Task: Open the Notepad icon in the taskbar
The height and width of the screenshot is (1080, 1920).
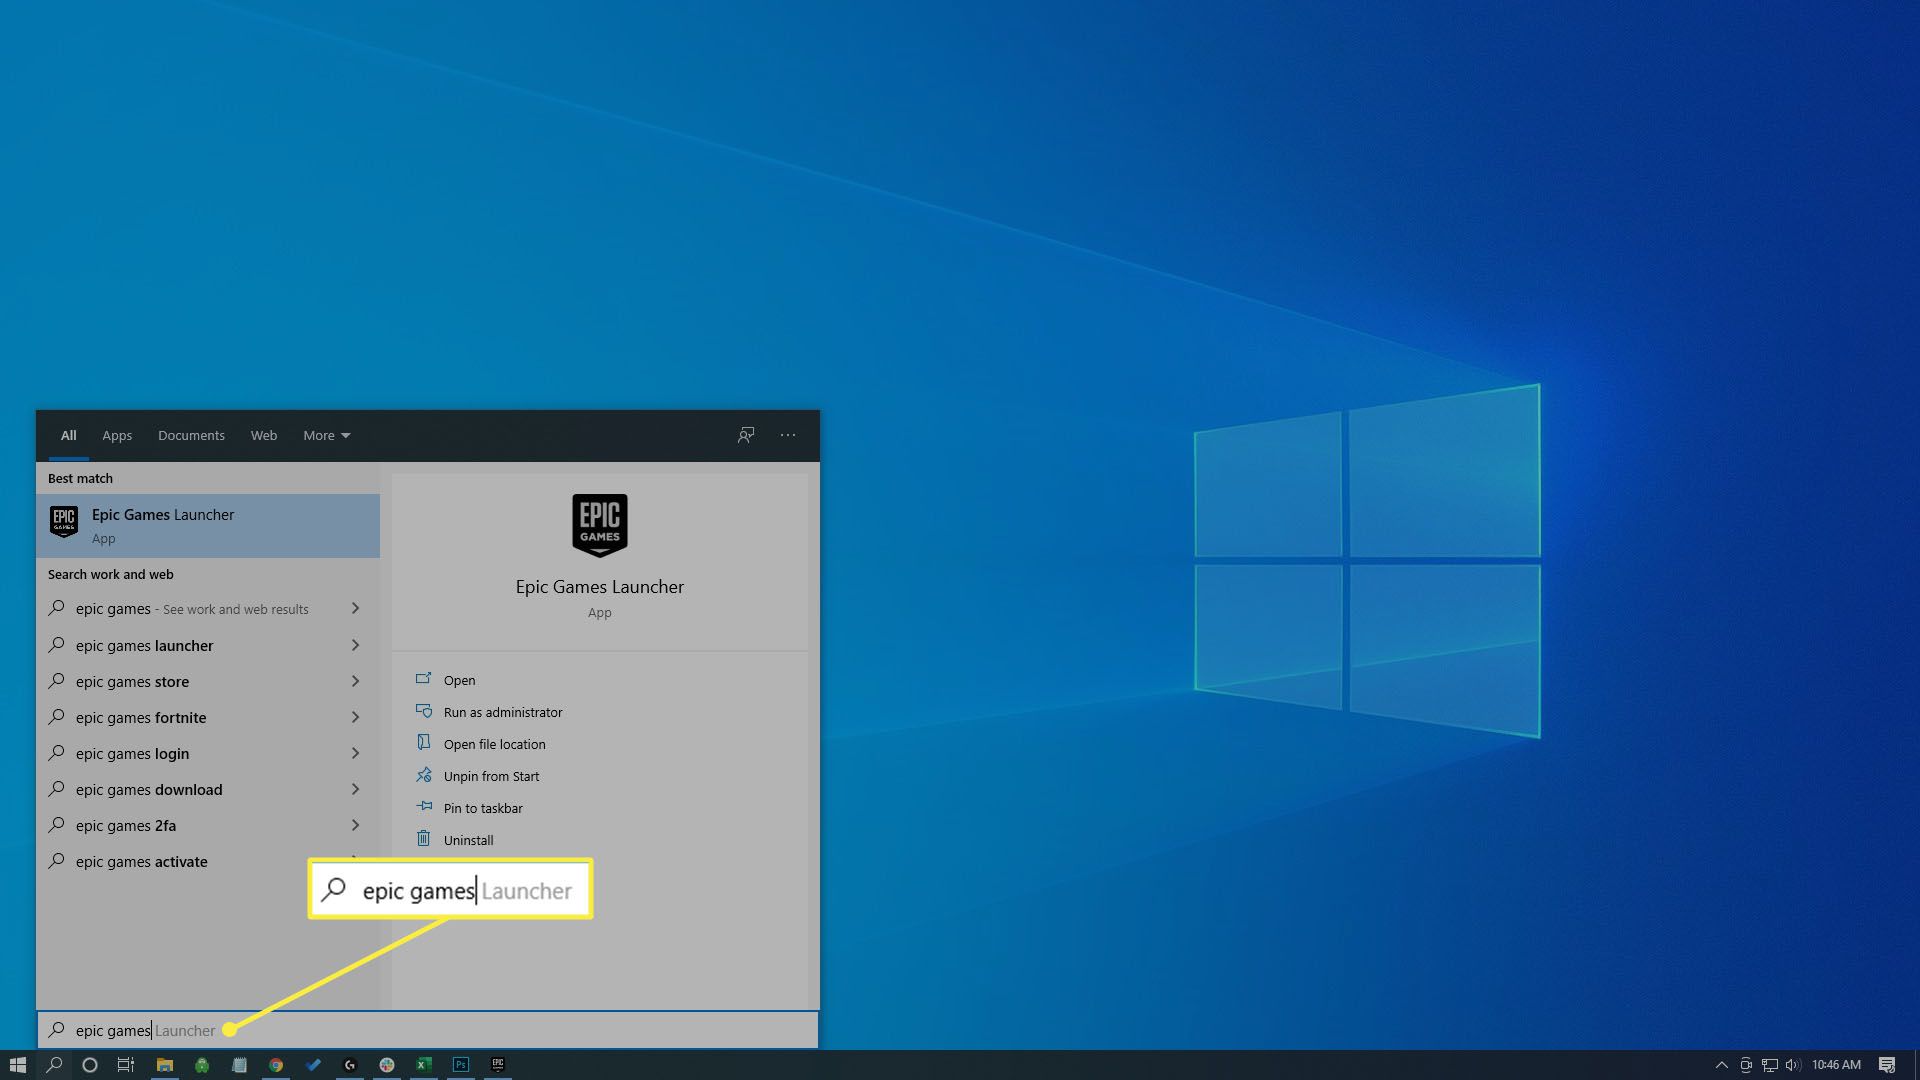Action: click(x=239, y=1065)
